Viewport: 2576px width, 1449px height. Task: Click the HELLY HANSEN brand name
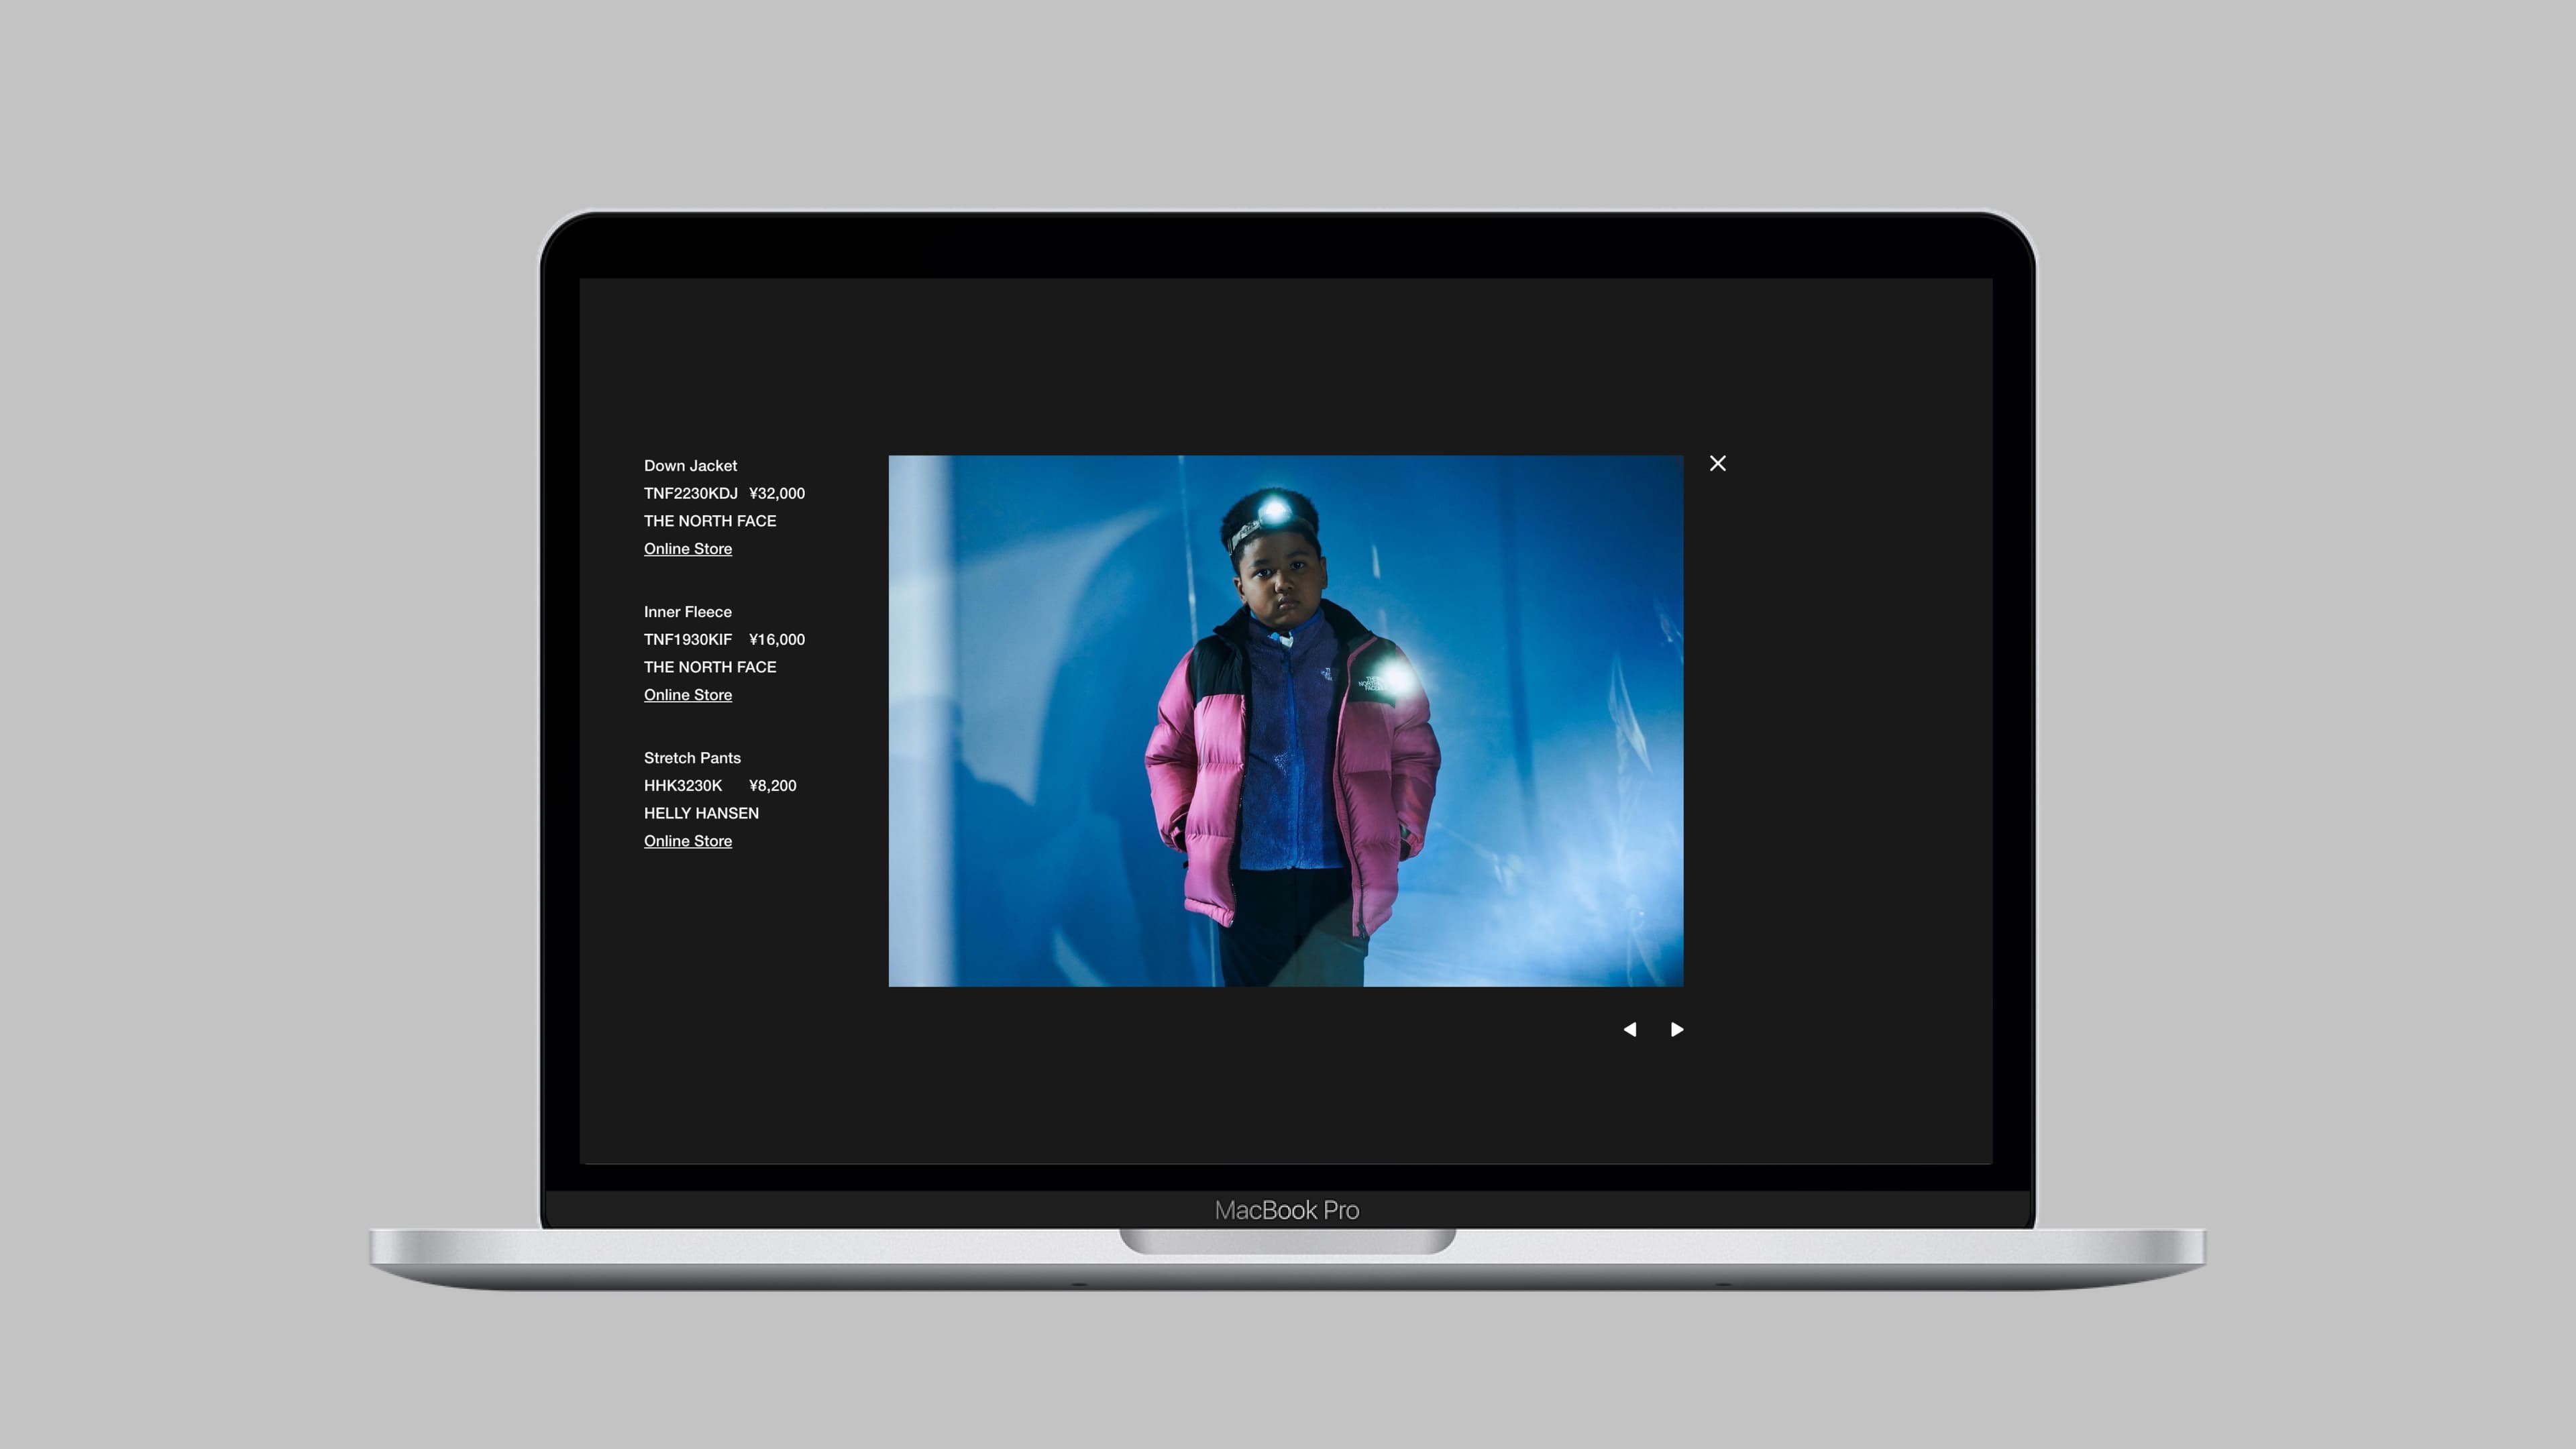click(x=701, y=813)
